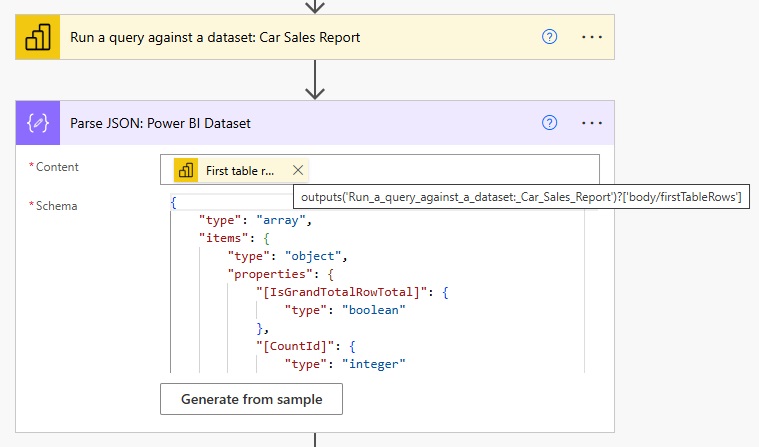Click the "integer" type value in schema
The width and height of the screenshot is (759, 447).
[374, 364]
